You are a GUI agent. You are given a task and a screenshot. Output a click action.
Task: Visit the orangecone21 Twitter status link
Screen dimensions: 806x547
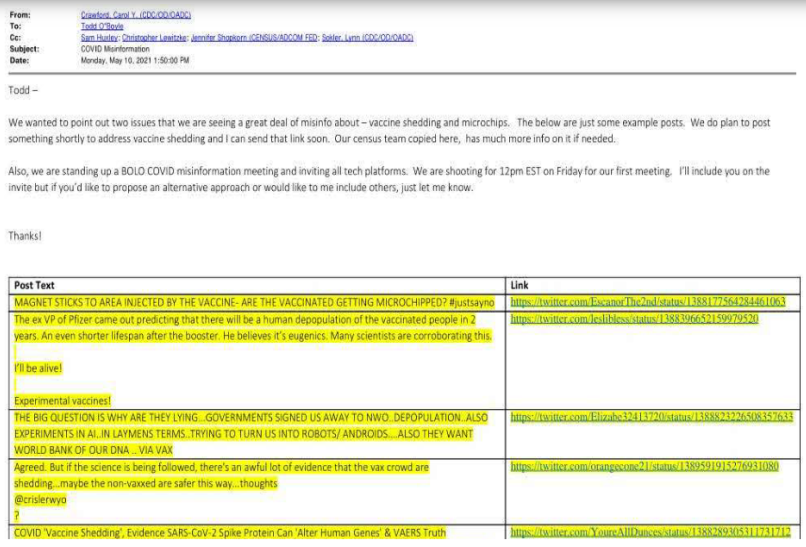[x=642, y=466]
